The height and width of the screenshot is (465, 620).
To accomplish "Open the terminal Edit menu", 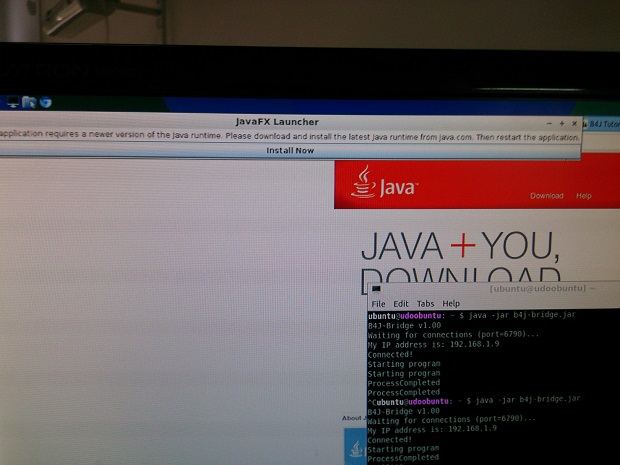I will [401, 304].
